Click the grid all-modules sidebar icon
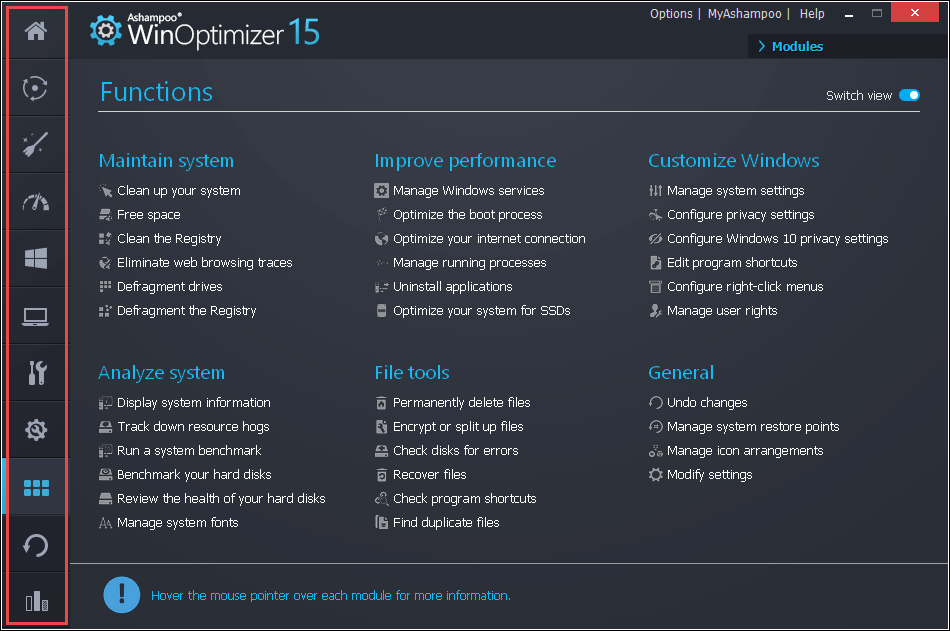This screenshot has width=950, height=631. coord(36,487)
